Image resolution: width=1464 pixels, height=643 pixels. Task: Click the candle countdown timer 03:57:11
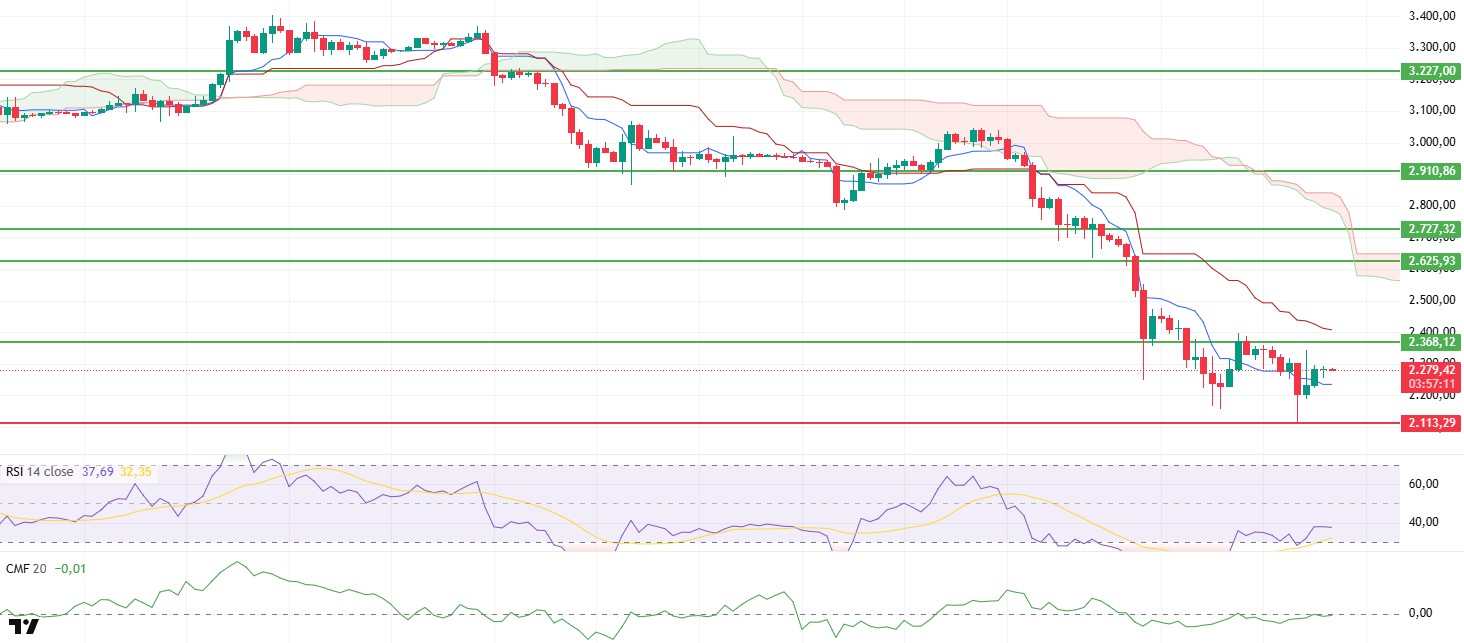(x=1432, y=382)
